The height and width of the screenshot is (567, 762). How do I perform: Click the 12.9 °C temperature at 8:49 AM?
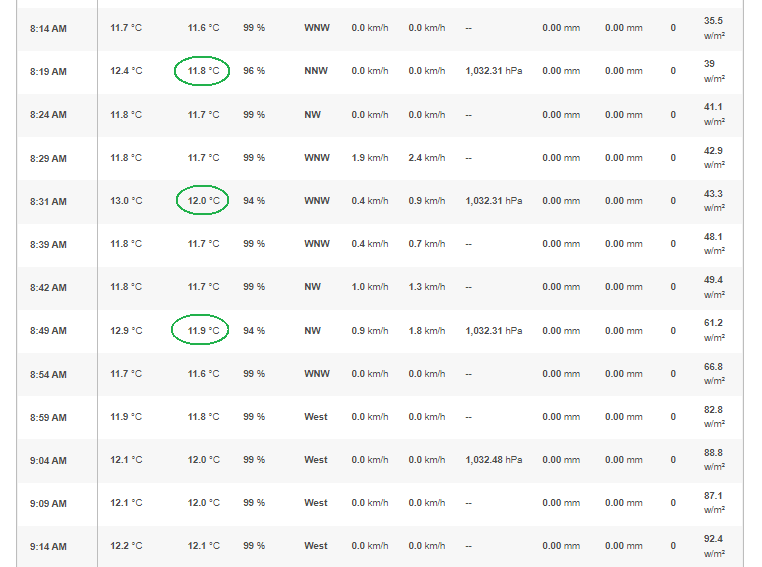tap(126, 331)
